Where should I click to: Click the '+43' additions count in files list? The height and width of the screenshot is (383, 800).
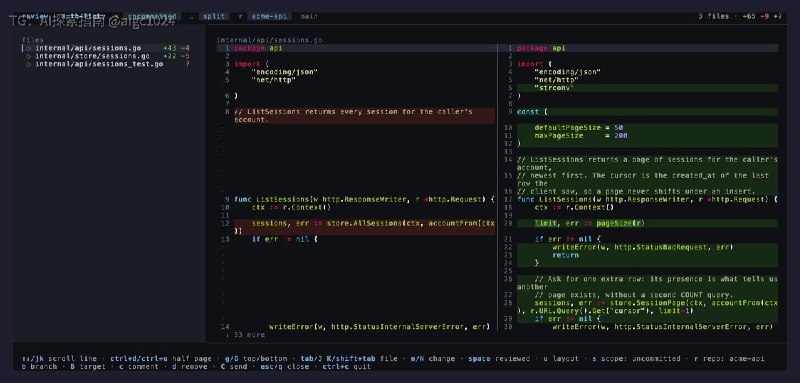click(x=169, y=48)
